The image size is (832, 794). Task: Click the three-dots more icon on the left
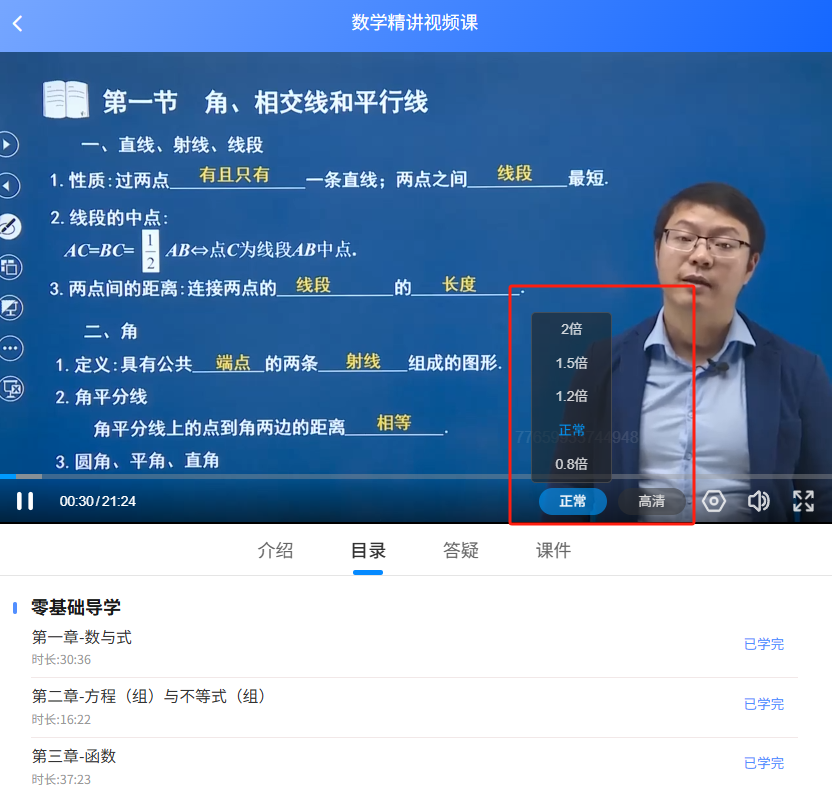pos(9,347)
